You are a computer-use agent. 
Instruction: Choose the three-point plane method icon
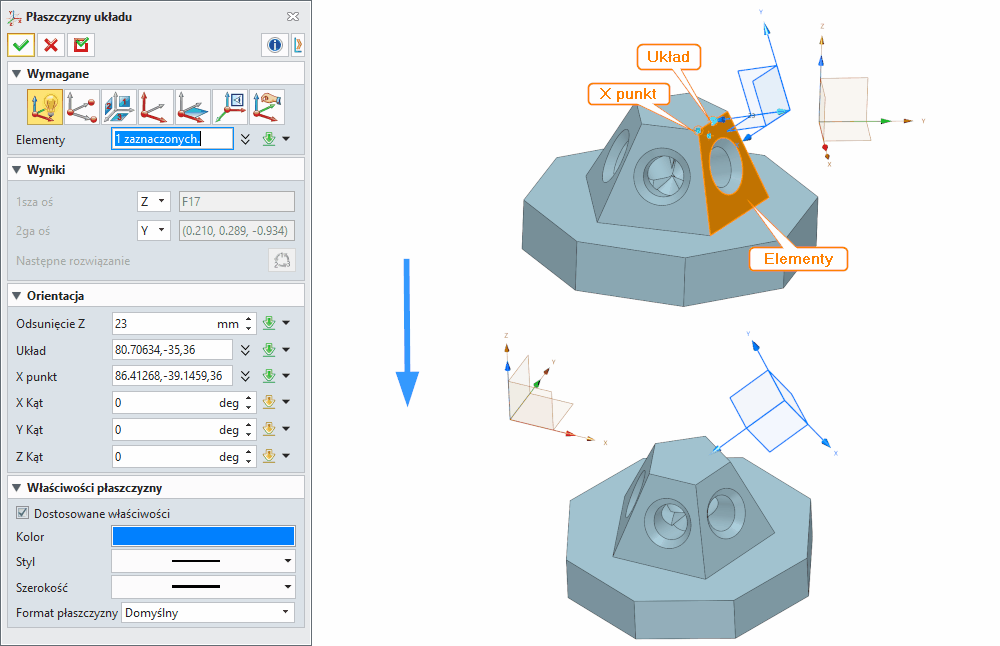point(82,106)
